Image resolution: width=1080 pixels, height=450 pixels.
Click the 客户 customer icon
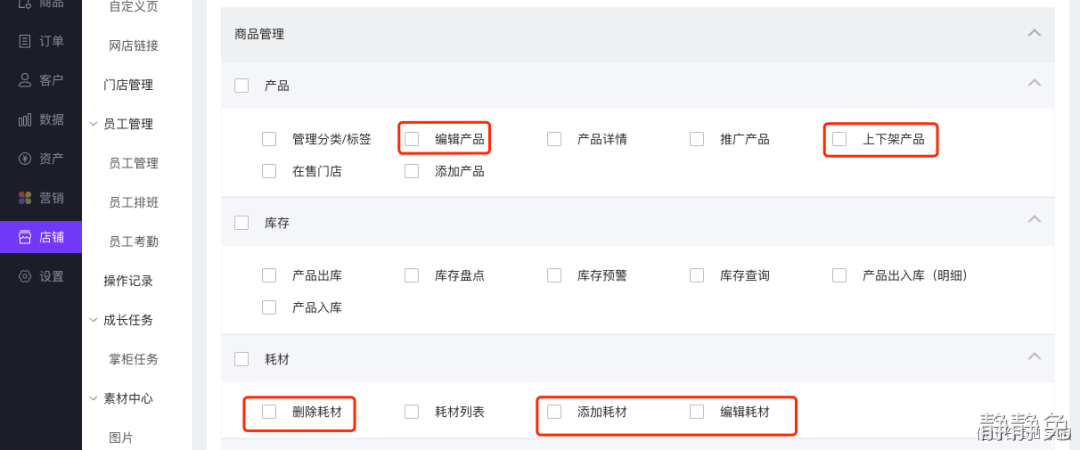pos(25,80)
